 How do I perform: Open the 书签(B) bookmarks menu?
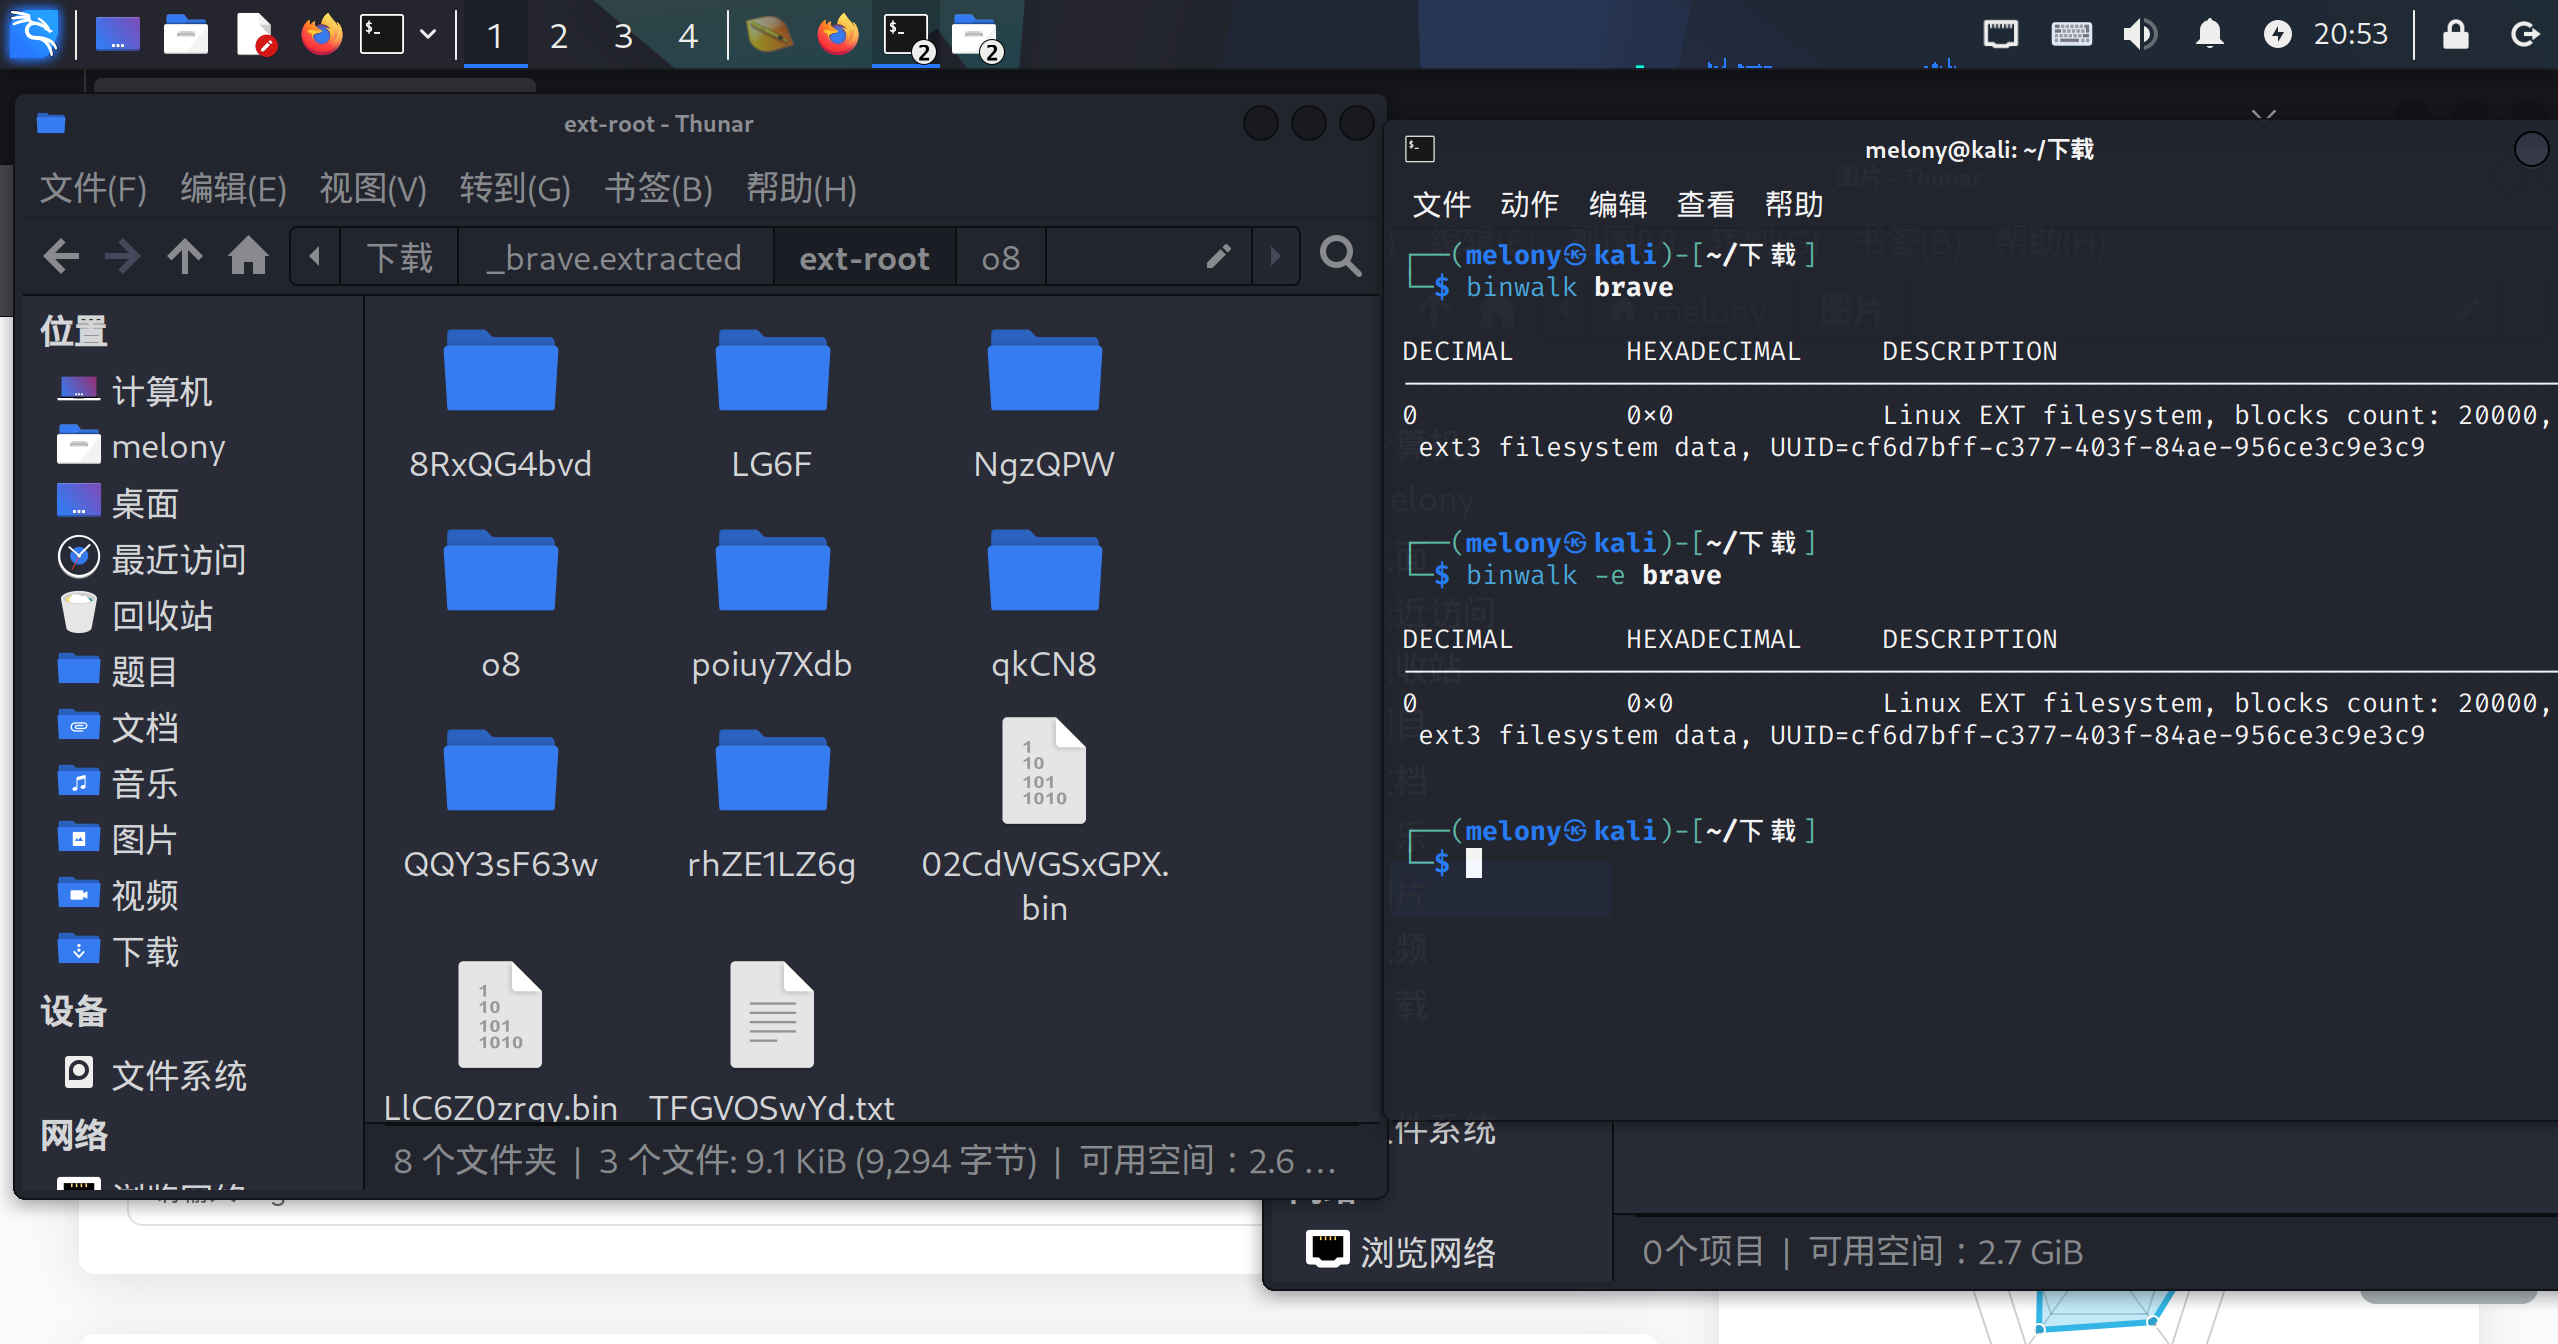[x=658, y=188]
